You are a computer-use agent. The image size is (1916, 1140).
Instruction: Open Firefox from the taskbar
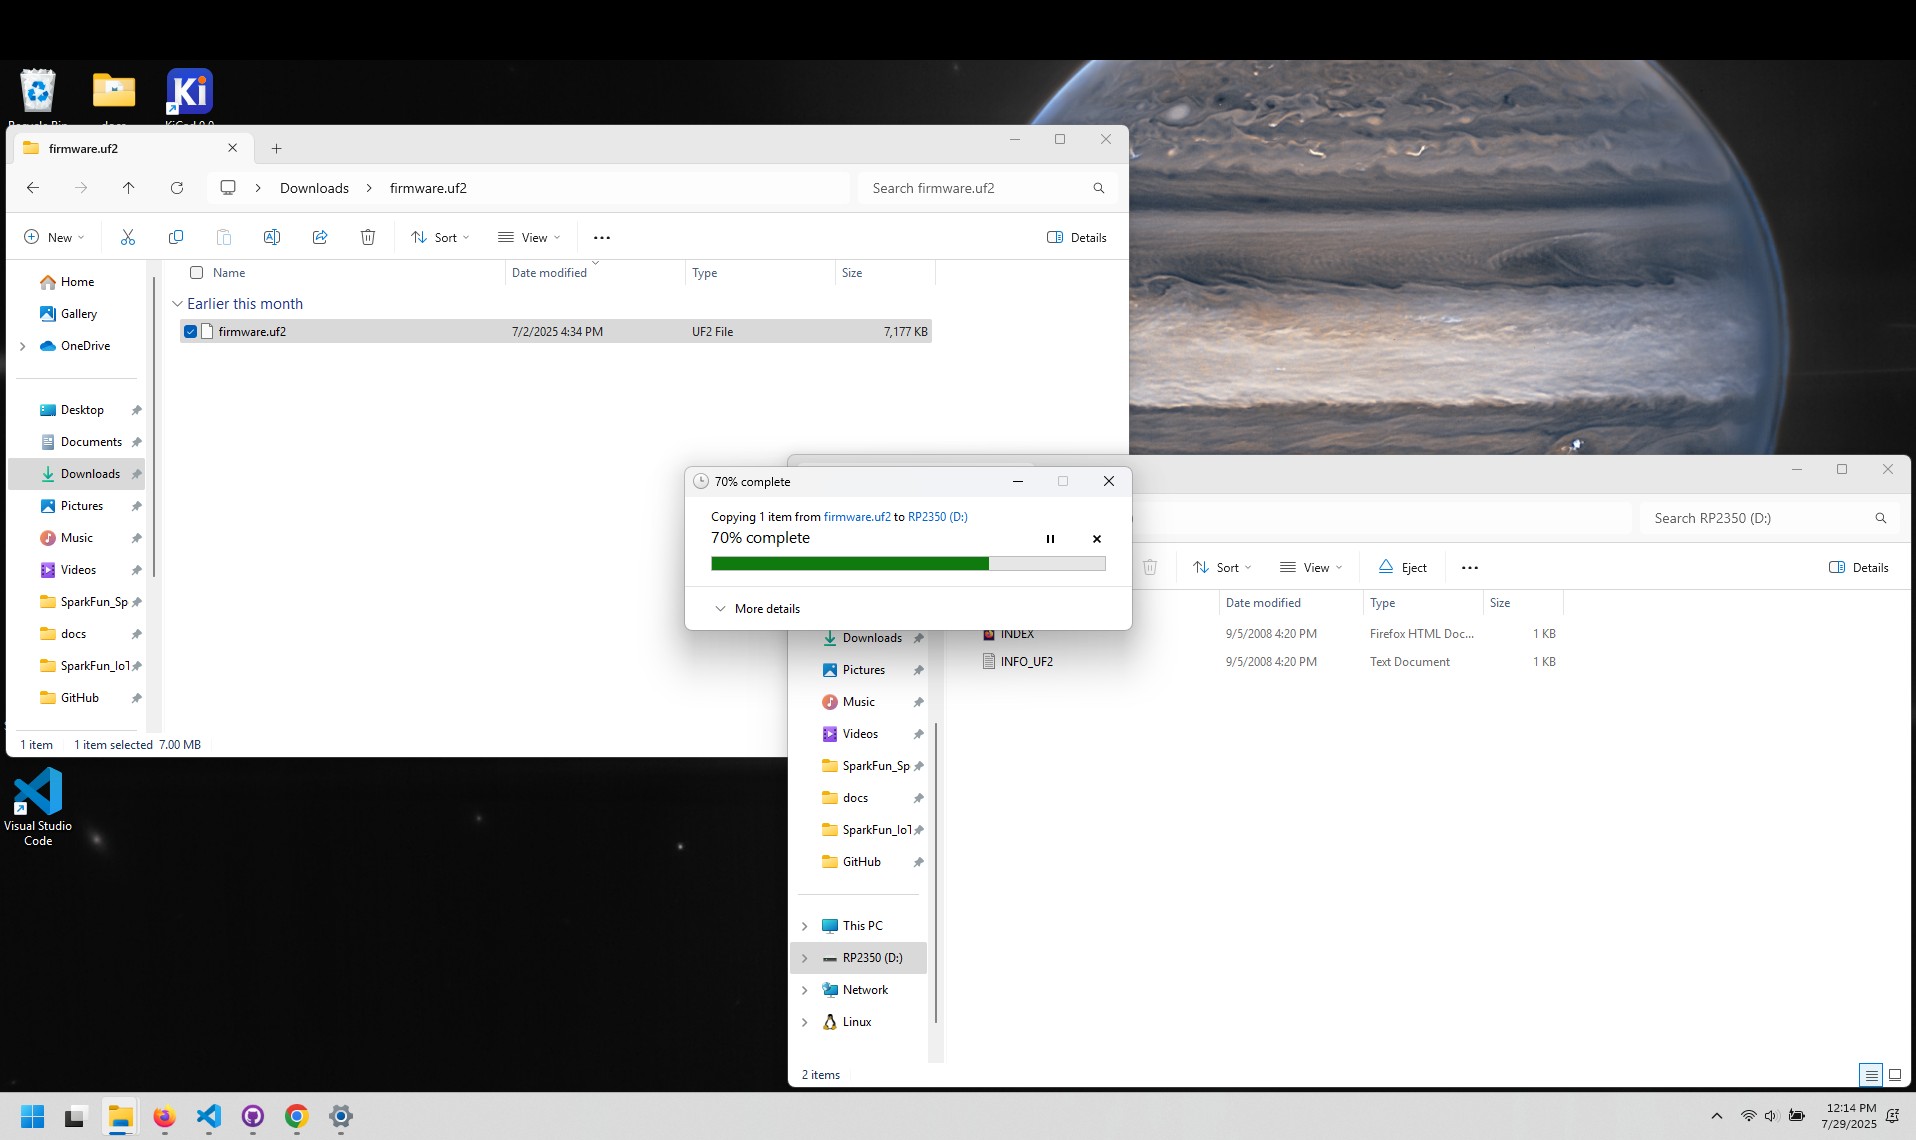tap(164, 1116)
